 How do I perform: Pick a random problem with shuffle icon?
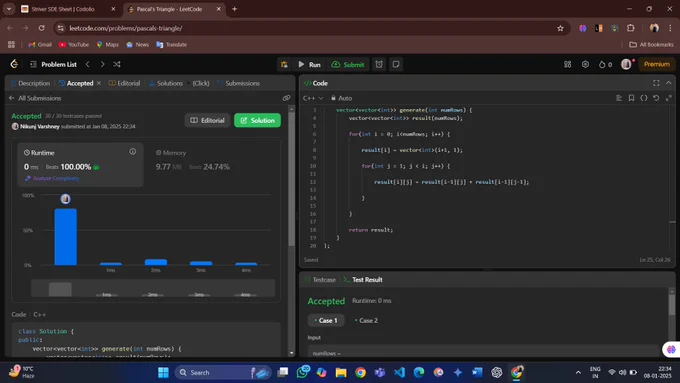click(117, 64)
